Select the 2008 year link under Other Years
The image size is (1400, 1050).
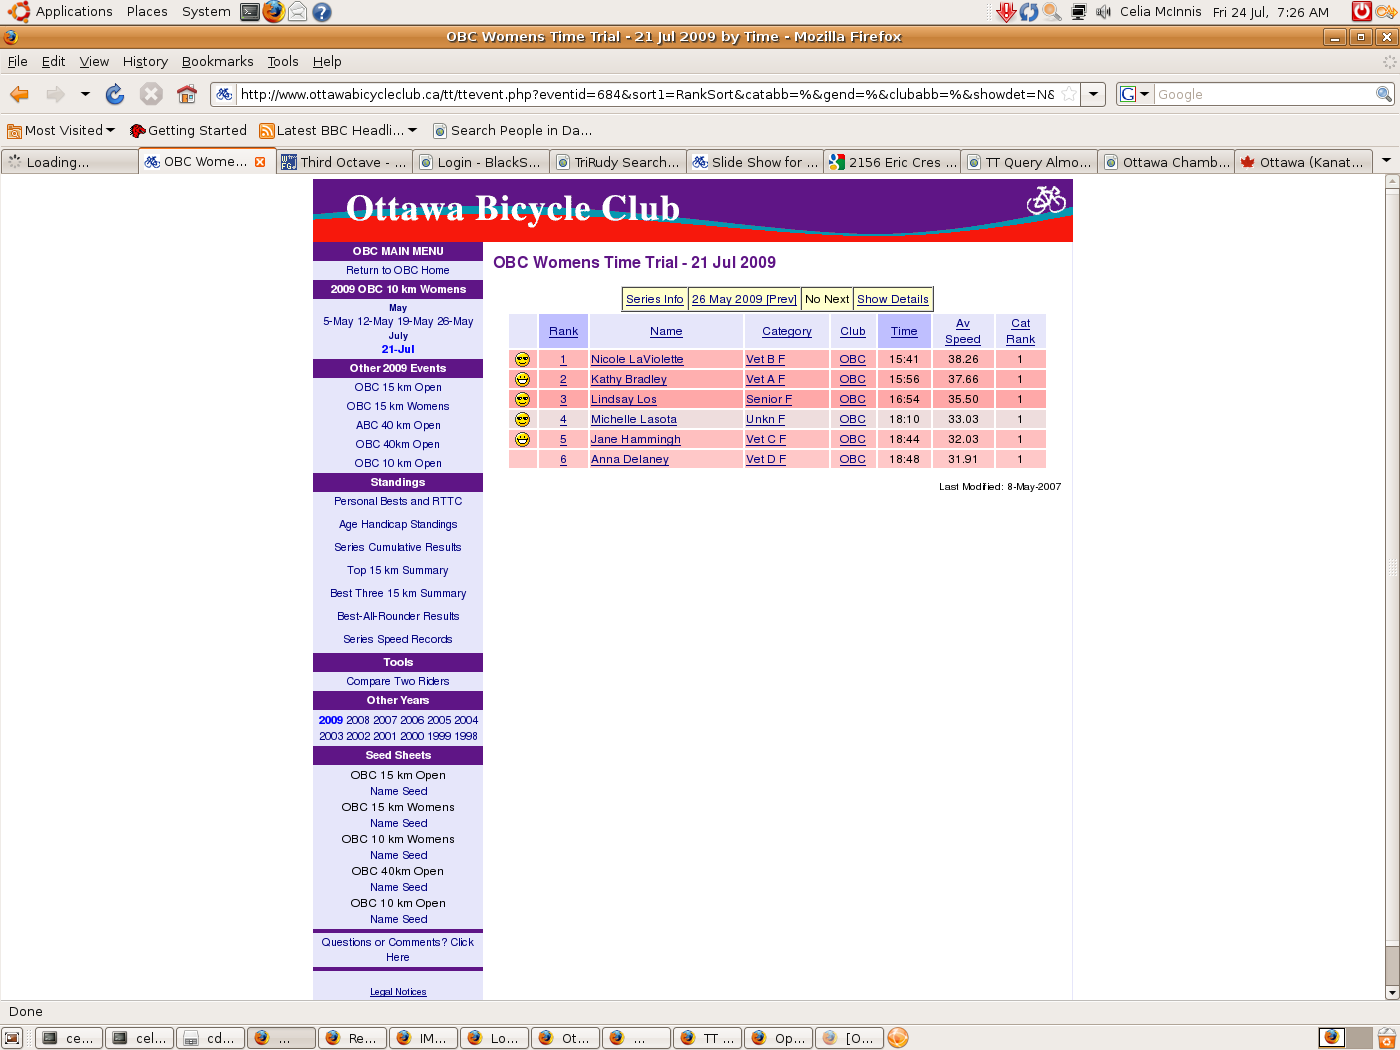pos(358,720)
